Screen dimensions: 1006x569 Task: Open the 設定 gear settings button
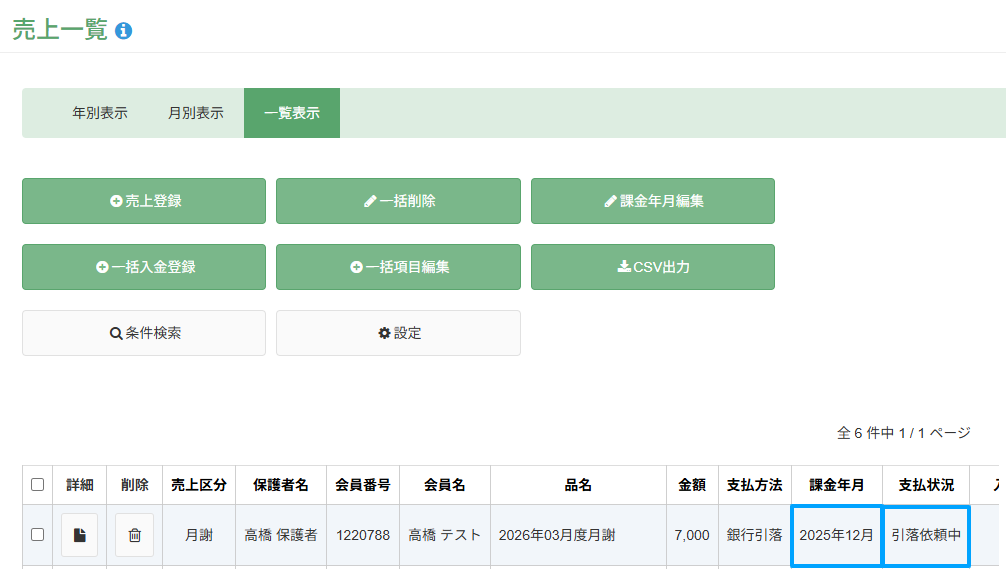[398, 333]
